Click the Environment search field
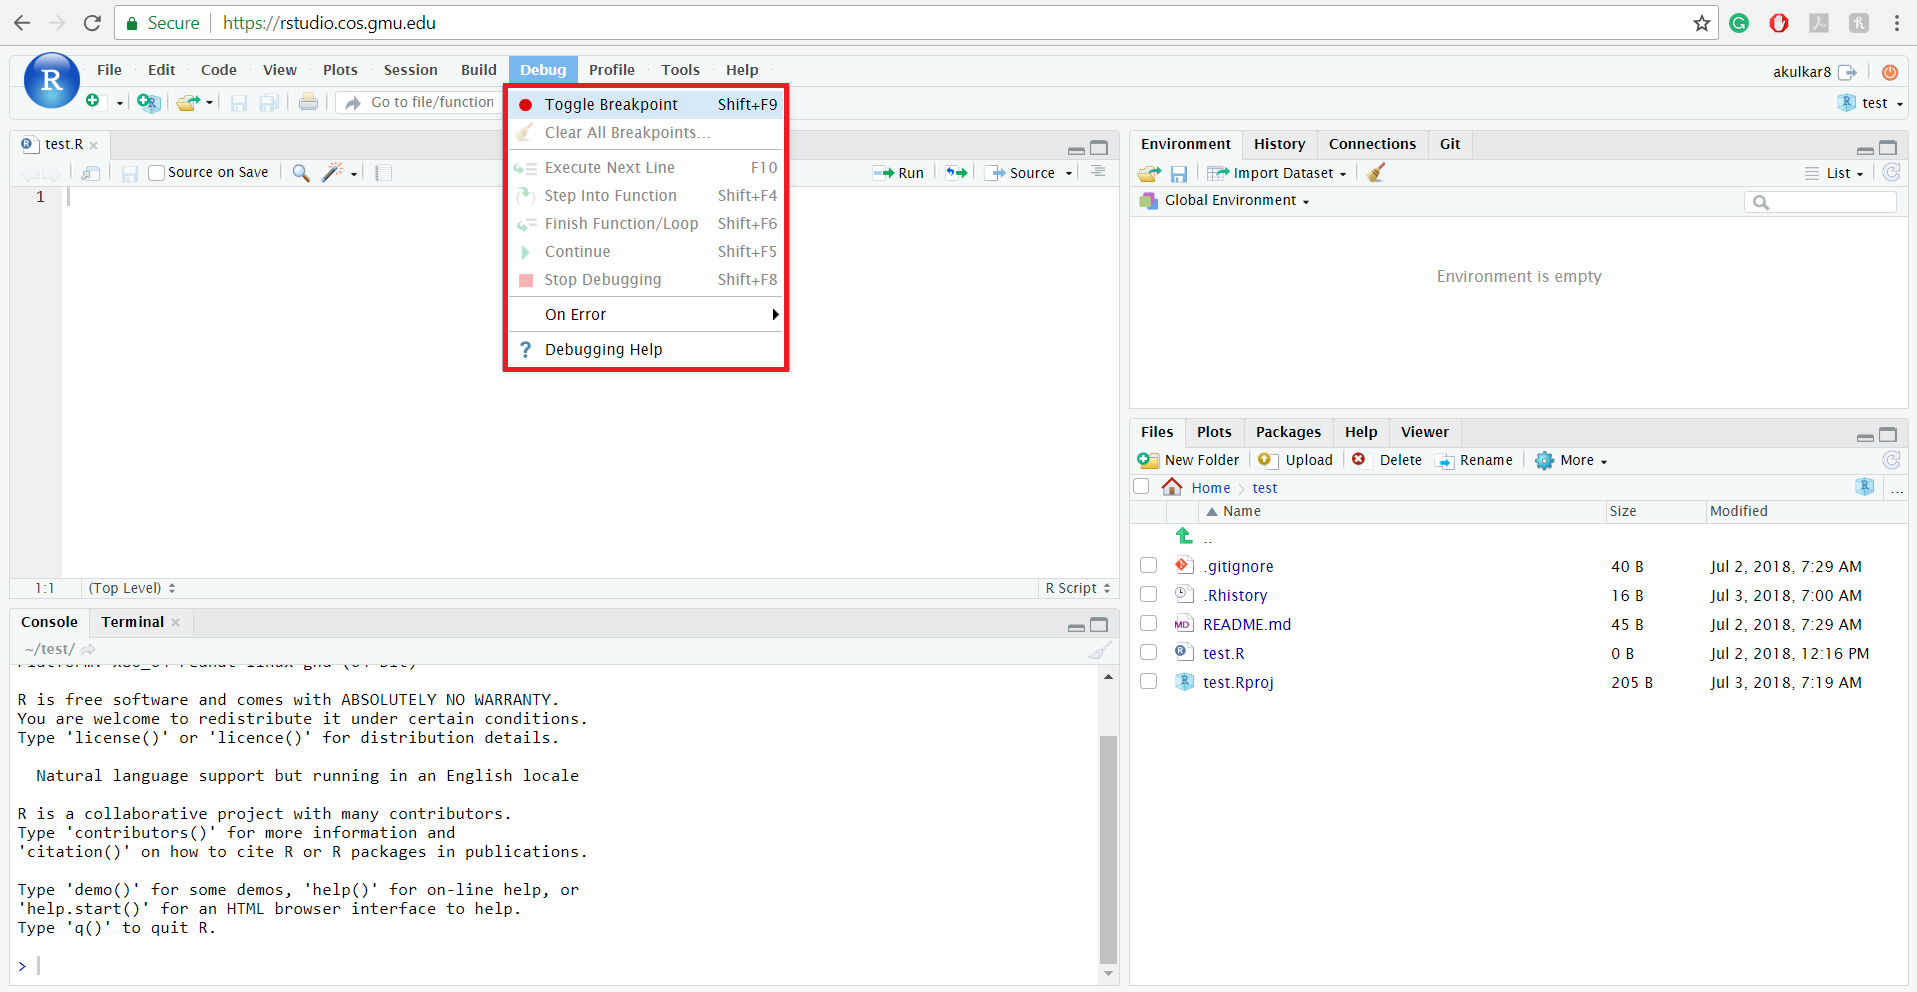This screenshot has width=1917, height=992. 1820,202
